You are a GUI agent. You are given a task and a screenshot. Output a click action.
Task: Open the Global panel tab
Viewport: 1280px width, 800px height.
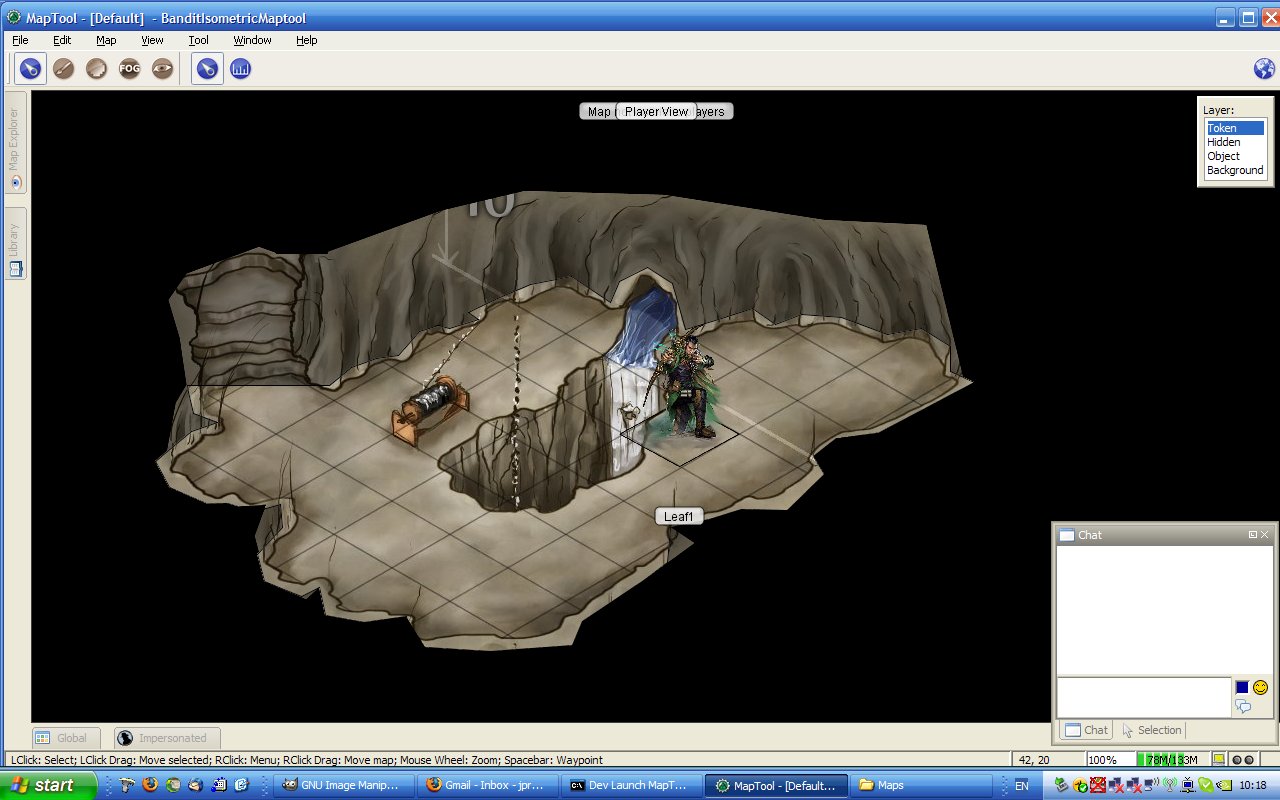click(x=66, y=738)
